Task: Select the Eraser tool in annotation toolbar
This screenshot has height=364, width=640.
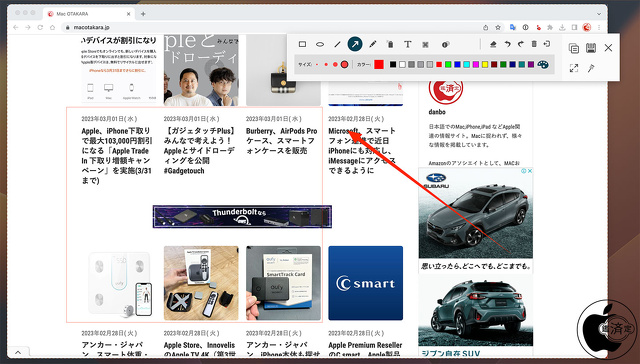Action: tap(493, 44)
